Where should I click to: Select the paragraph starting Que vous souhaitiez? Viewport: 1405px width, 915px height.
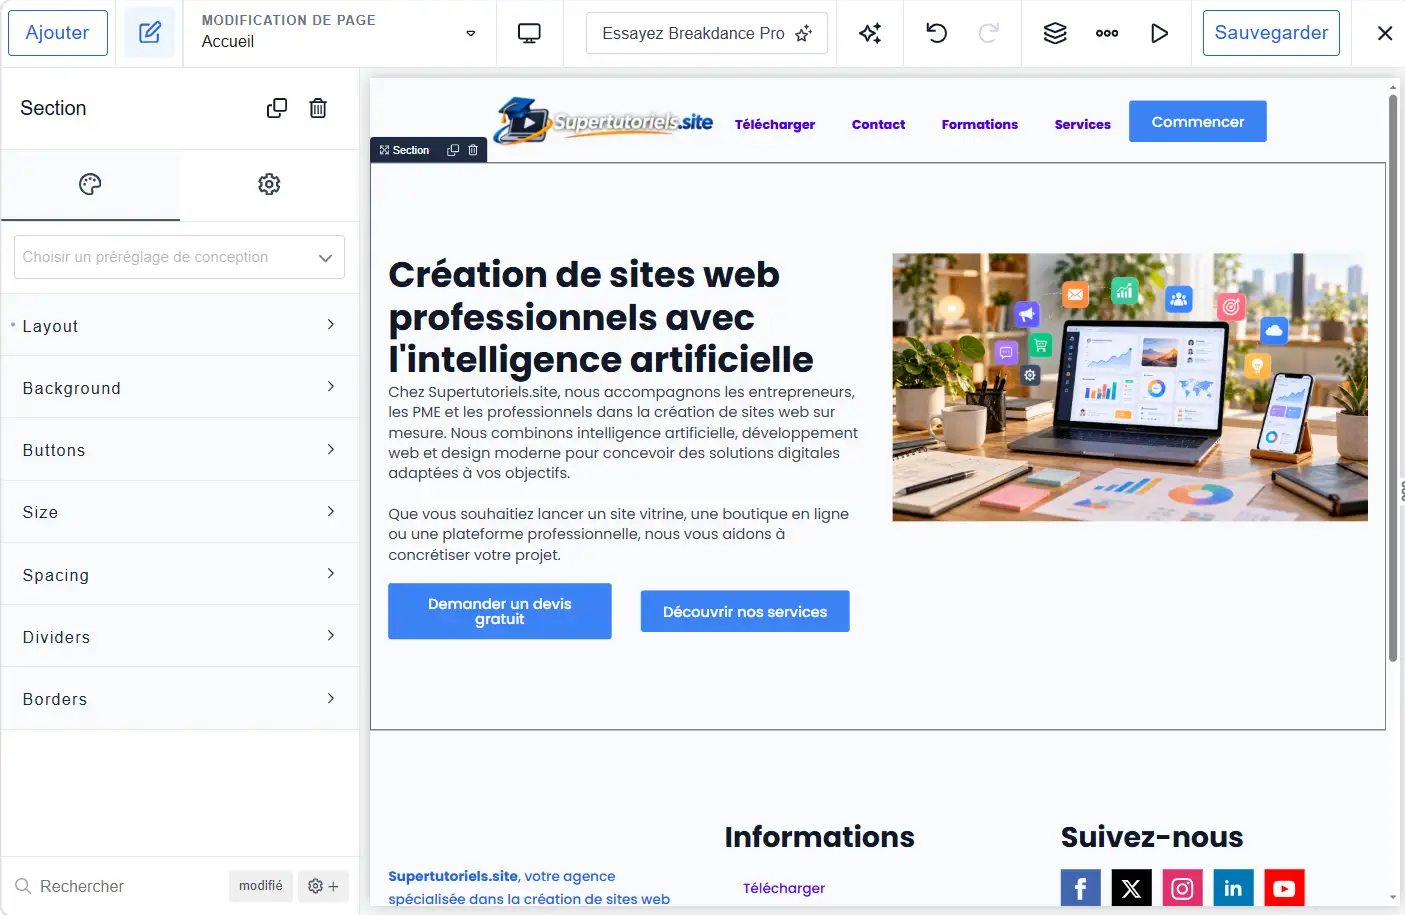tap(619, 534)
